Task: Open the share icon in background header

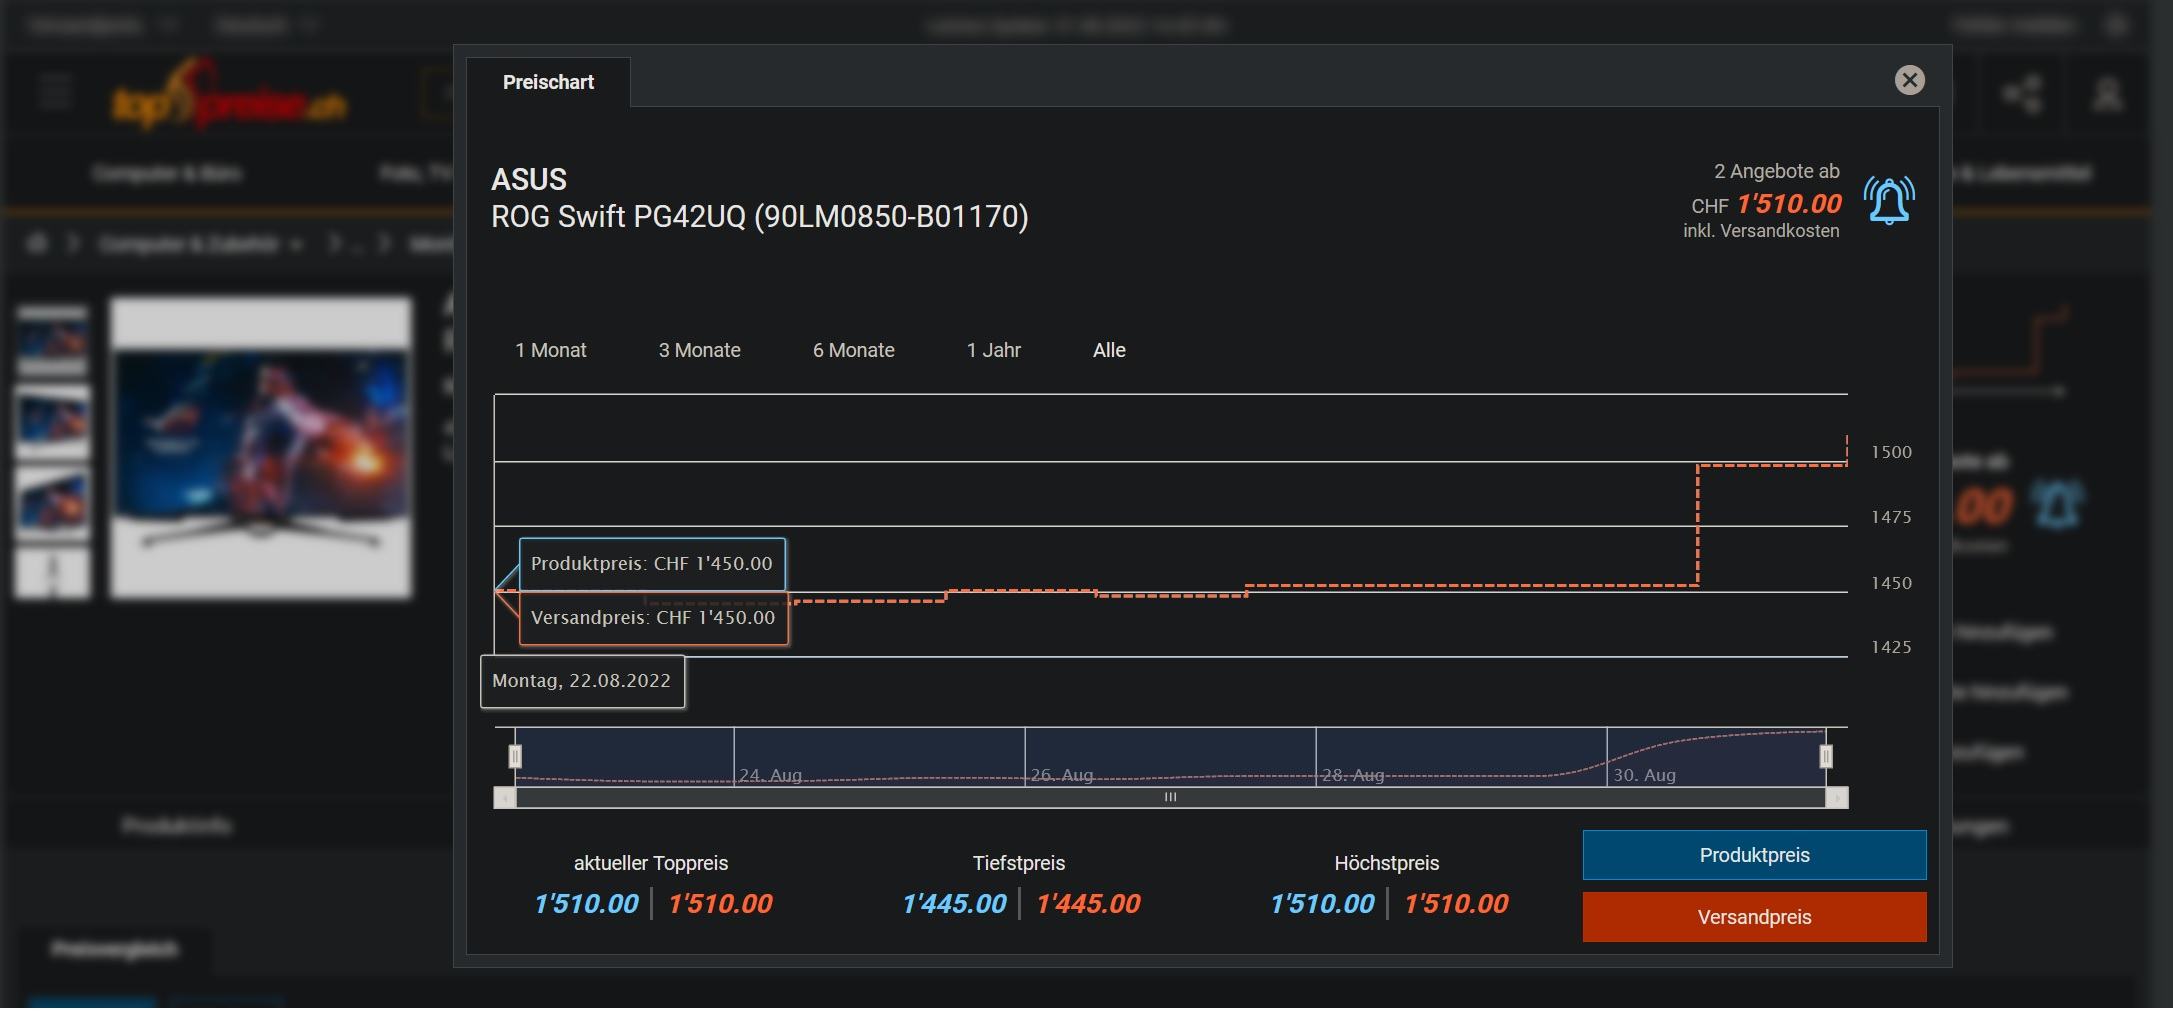Action: [x=2022, y=95]
